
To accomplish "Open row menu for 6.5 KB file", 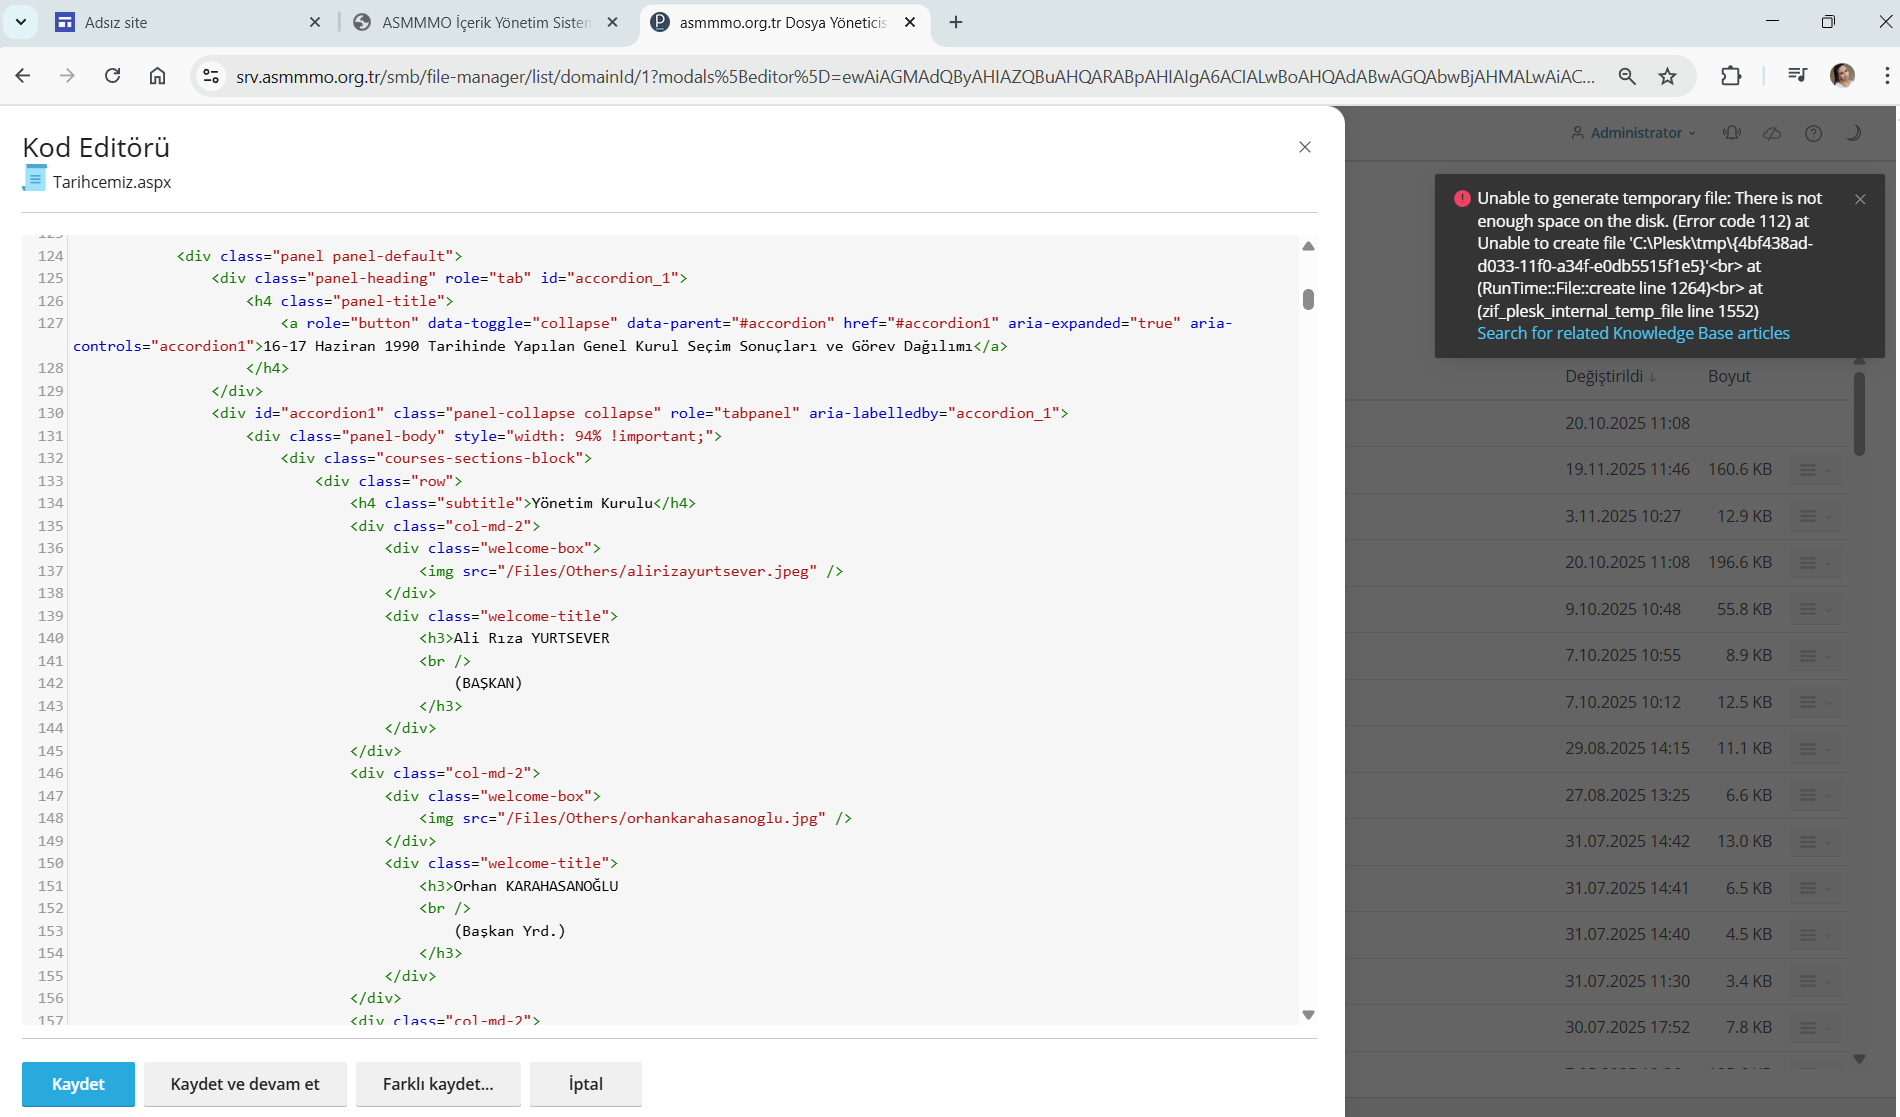I will click(1815, 889).
